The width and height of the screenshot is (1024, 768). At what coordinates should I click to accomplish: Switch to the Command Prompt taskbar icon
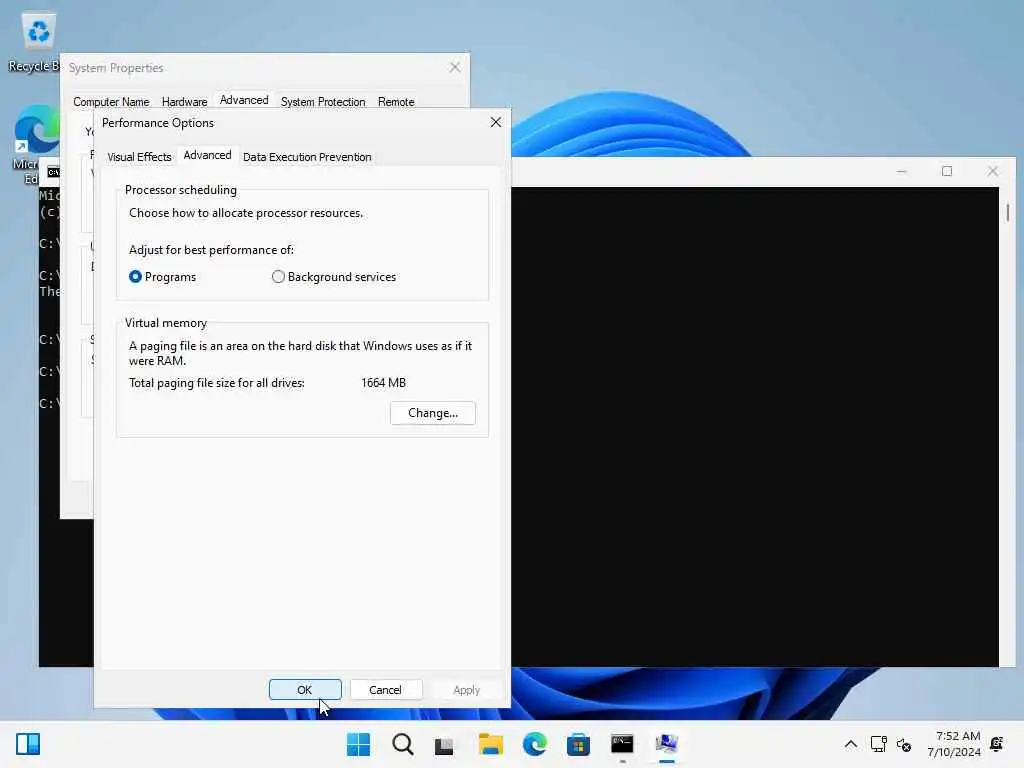coord(622,744)
